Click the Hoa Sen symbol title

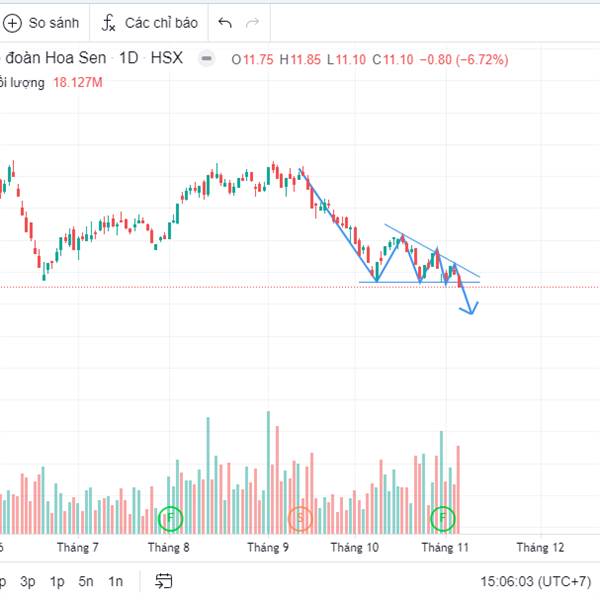pos(55,58)
